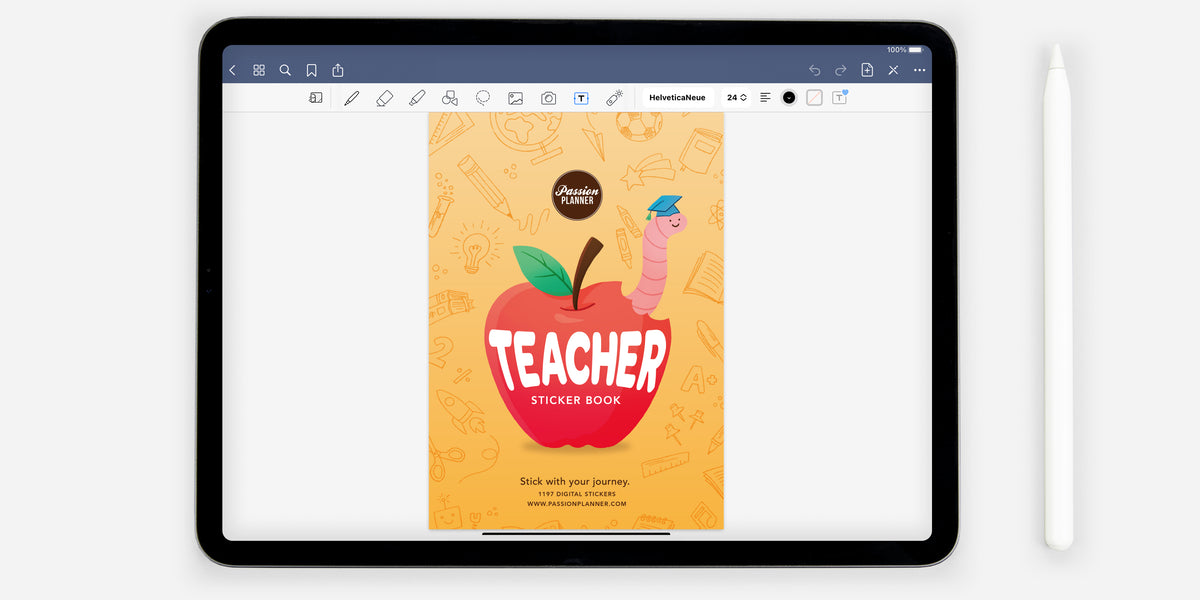
Task: Pick the Highlighter tool
Action: coord(417,97)
